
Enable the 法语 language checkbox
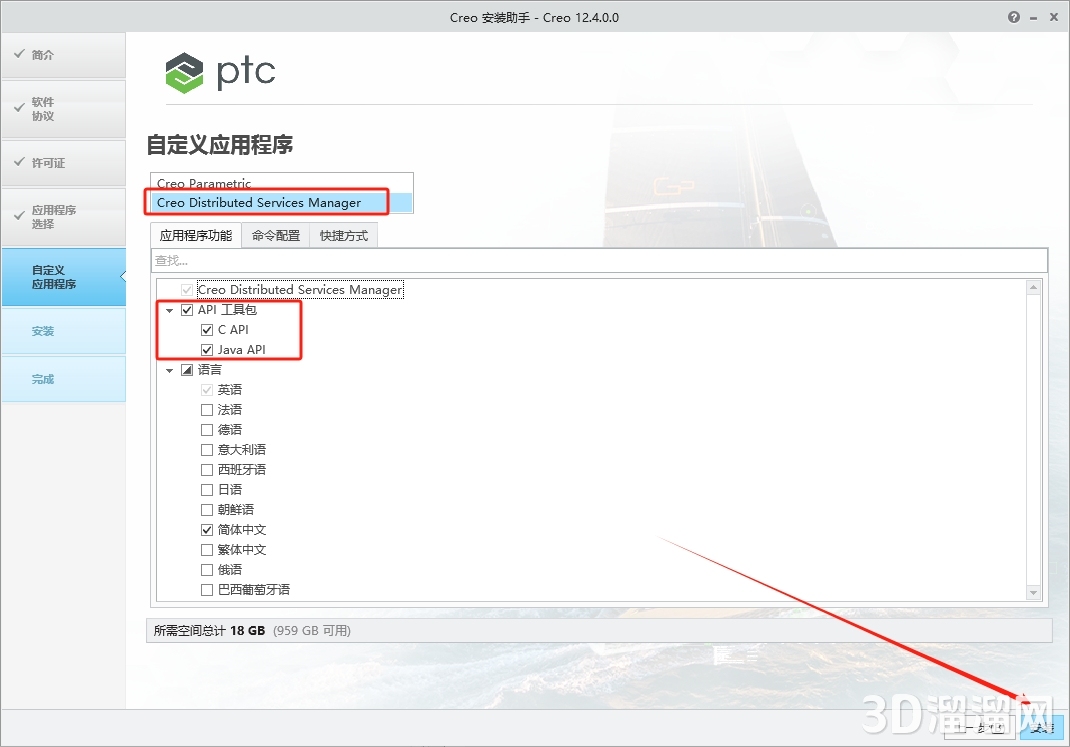pos(206,409)
